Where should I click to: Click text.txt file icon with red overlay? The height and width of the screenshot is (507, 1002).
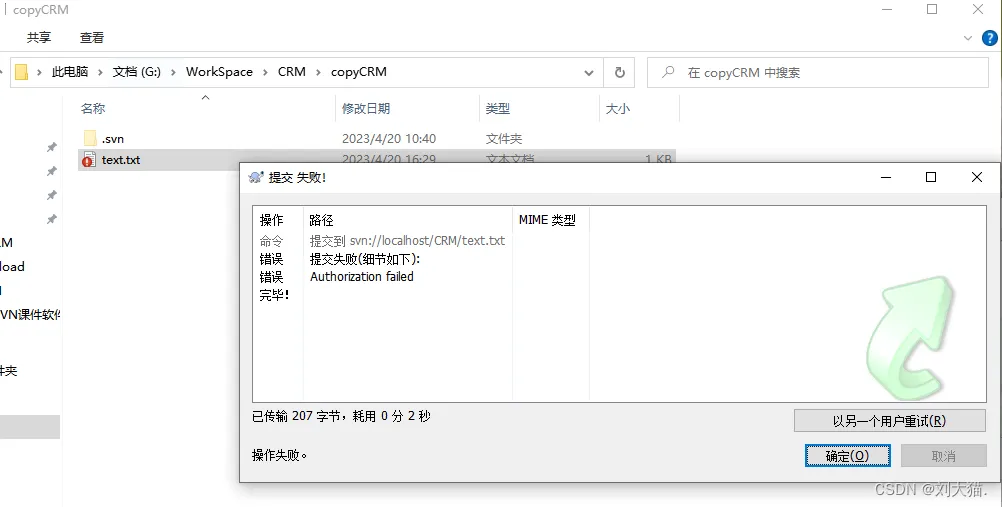click(89, 160)
